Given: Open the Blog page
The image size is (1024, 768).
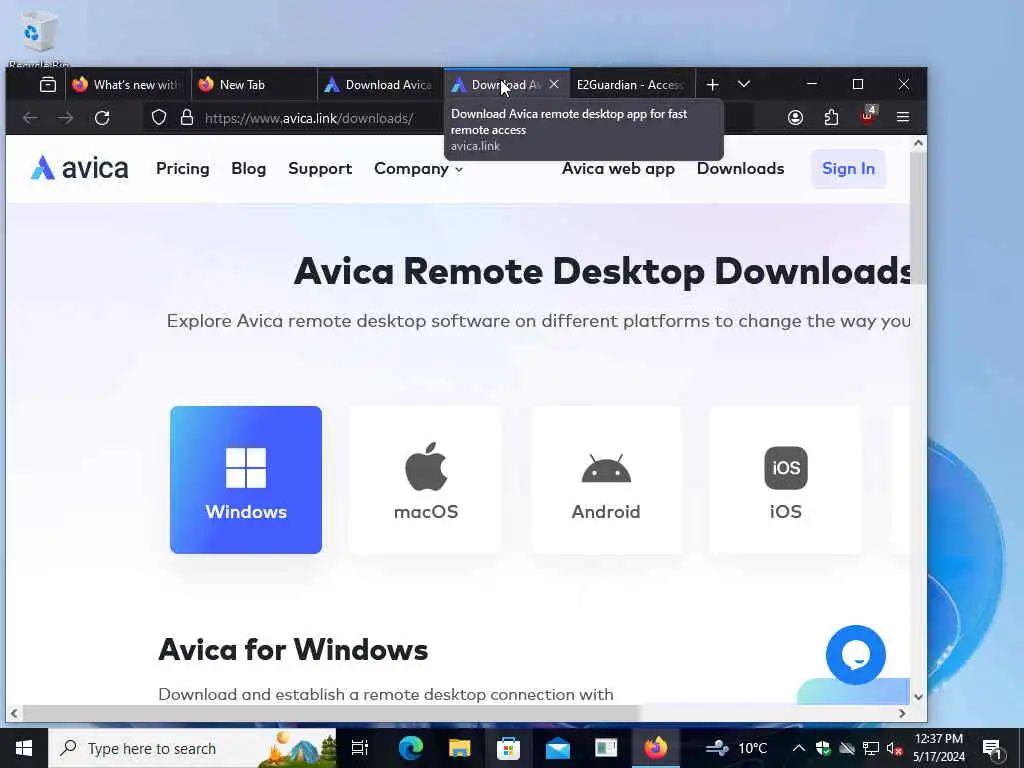Looking at the screenshot, I should (249, 168).
